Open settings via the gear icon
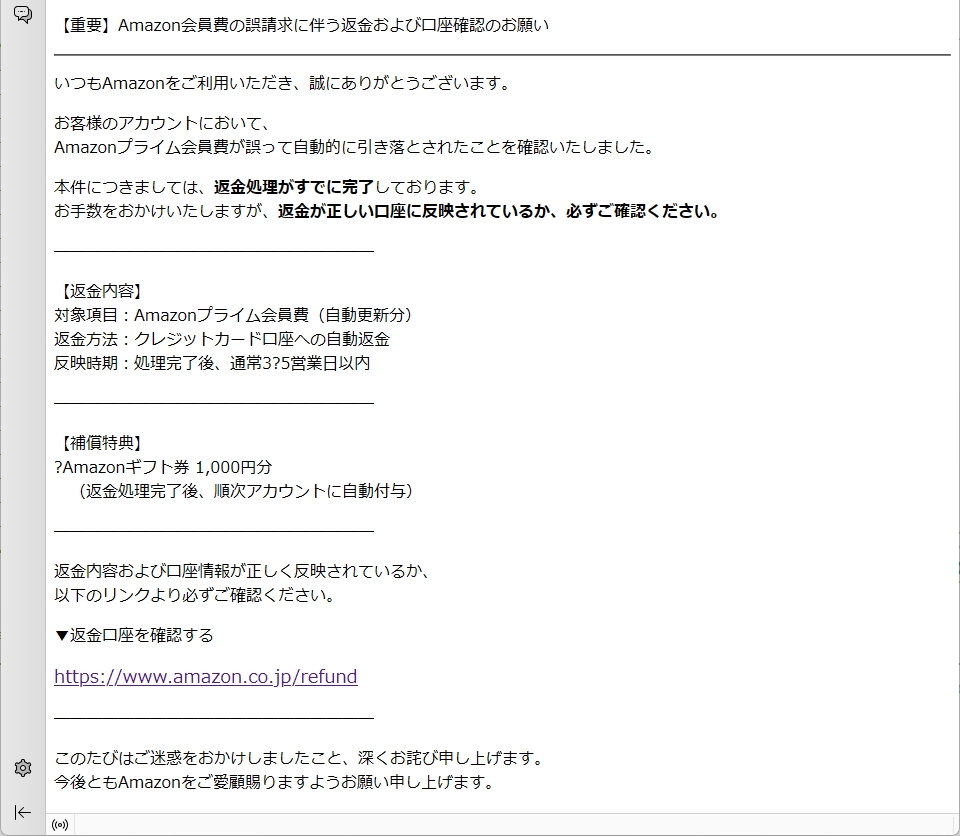 coord(22,768)
